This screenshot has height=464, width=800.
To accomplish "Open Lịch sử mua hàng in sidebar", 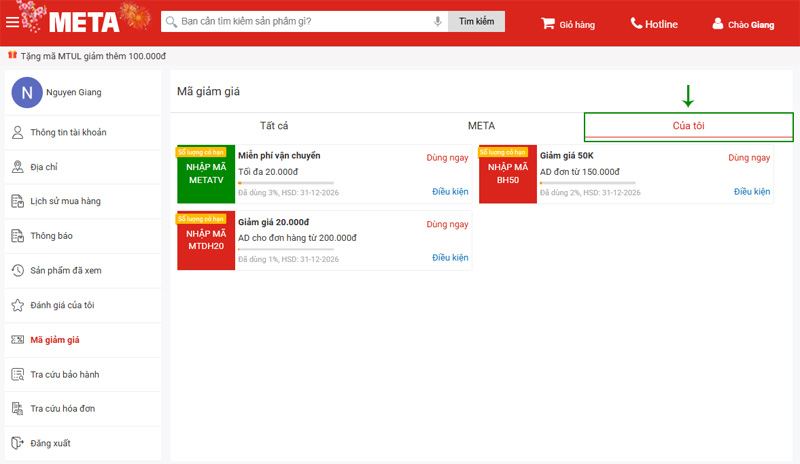I will tap(65, 201).
